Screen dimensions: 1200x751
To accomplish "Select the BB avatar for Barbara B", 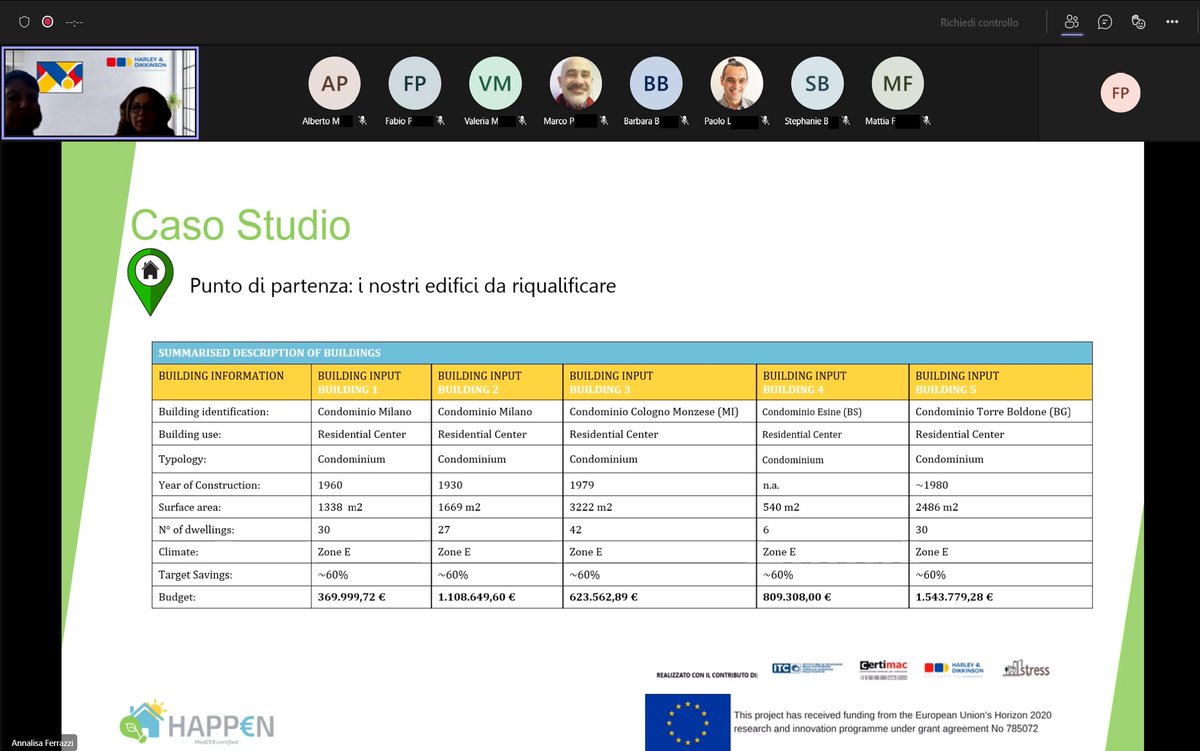I will pyautogui.click(x=656, y=84).
